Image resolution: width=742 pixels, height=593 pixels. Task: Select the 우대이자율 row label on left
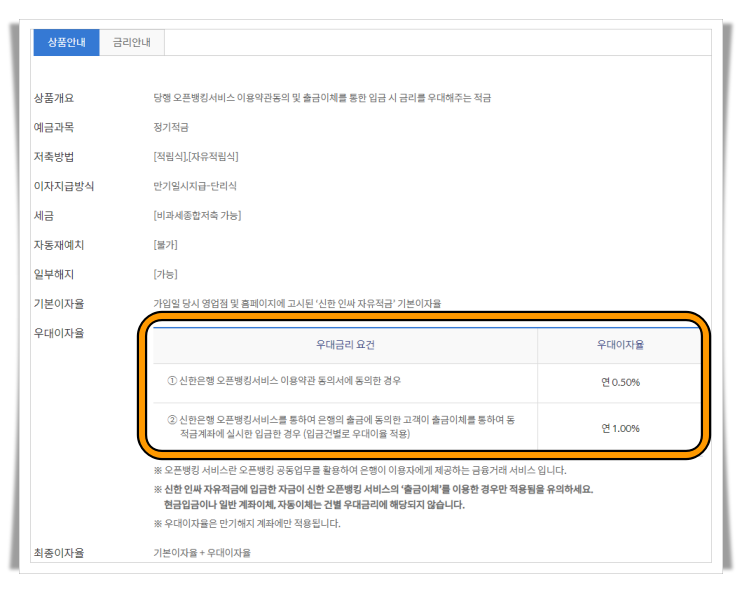point(59,333)
